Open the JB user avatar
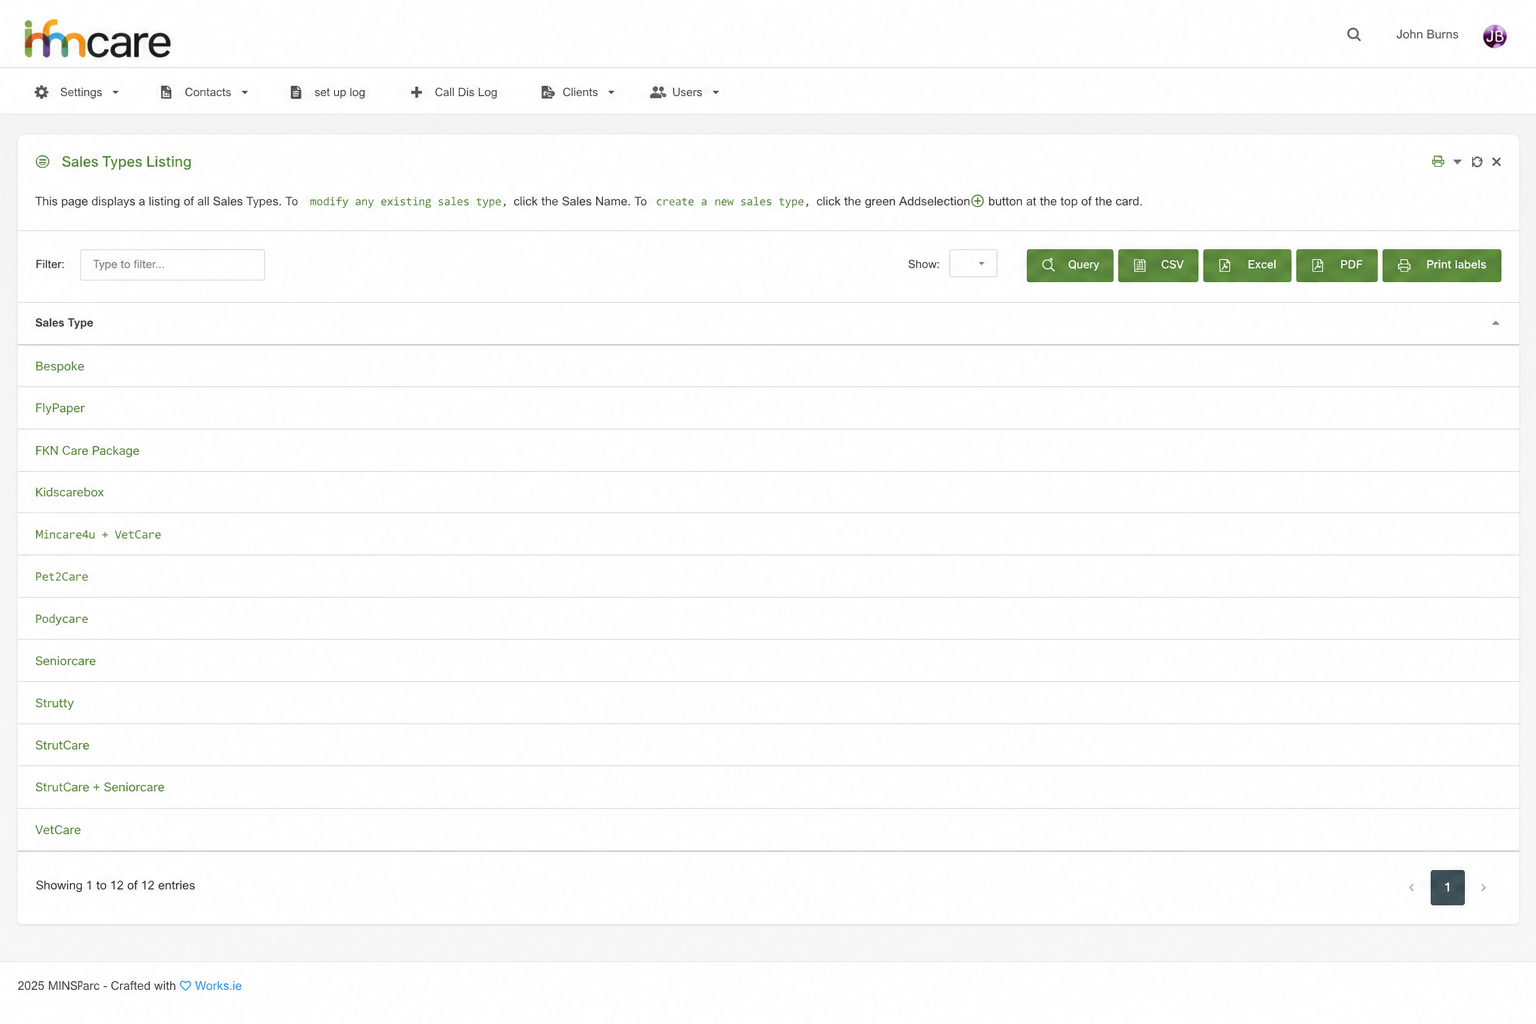Screen dimensions: 1536x1024 1494,36
